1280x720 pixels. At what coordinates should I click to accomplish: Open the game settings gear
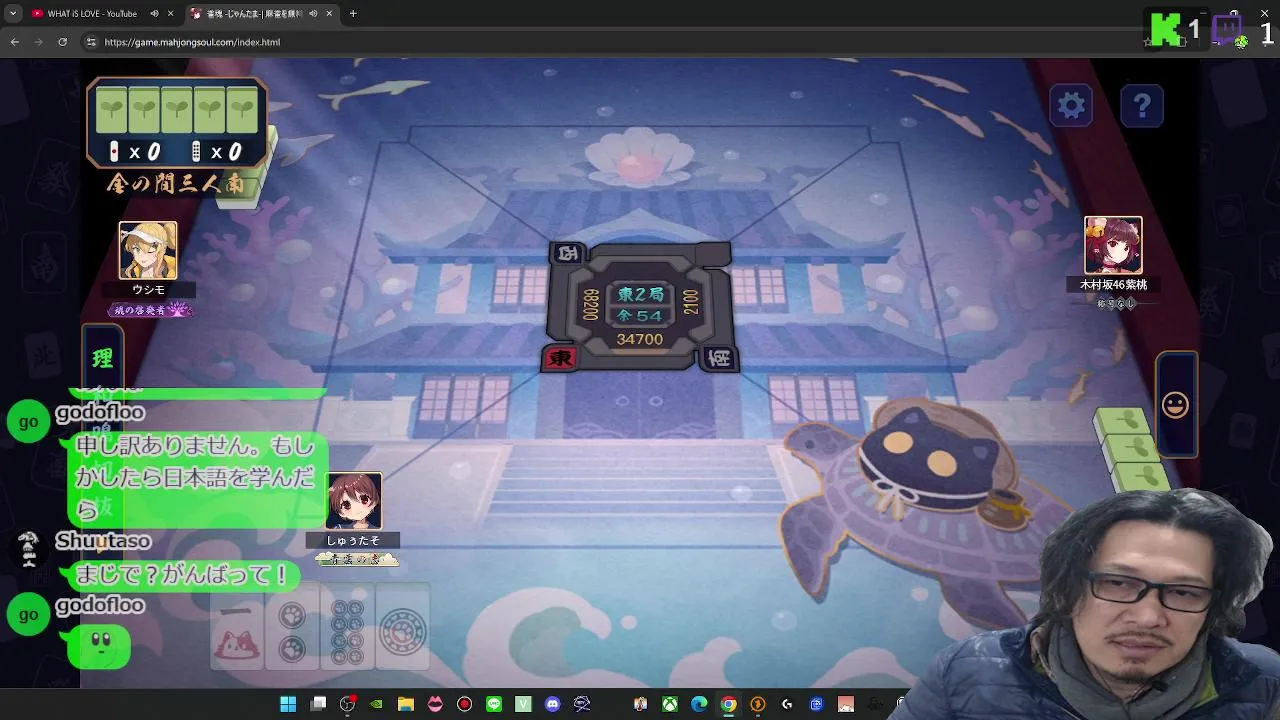[x=1071, y=105]
